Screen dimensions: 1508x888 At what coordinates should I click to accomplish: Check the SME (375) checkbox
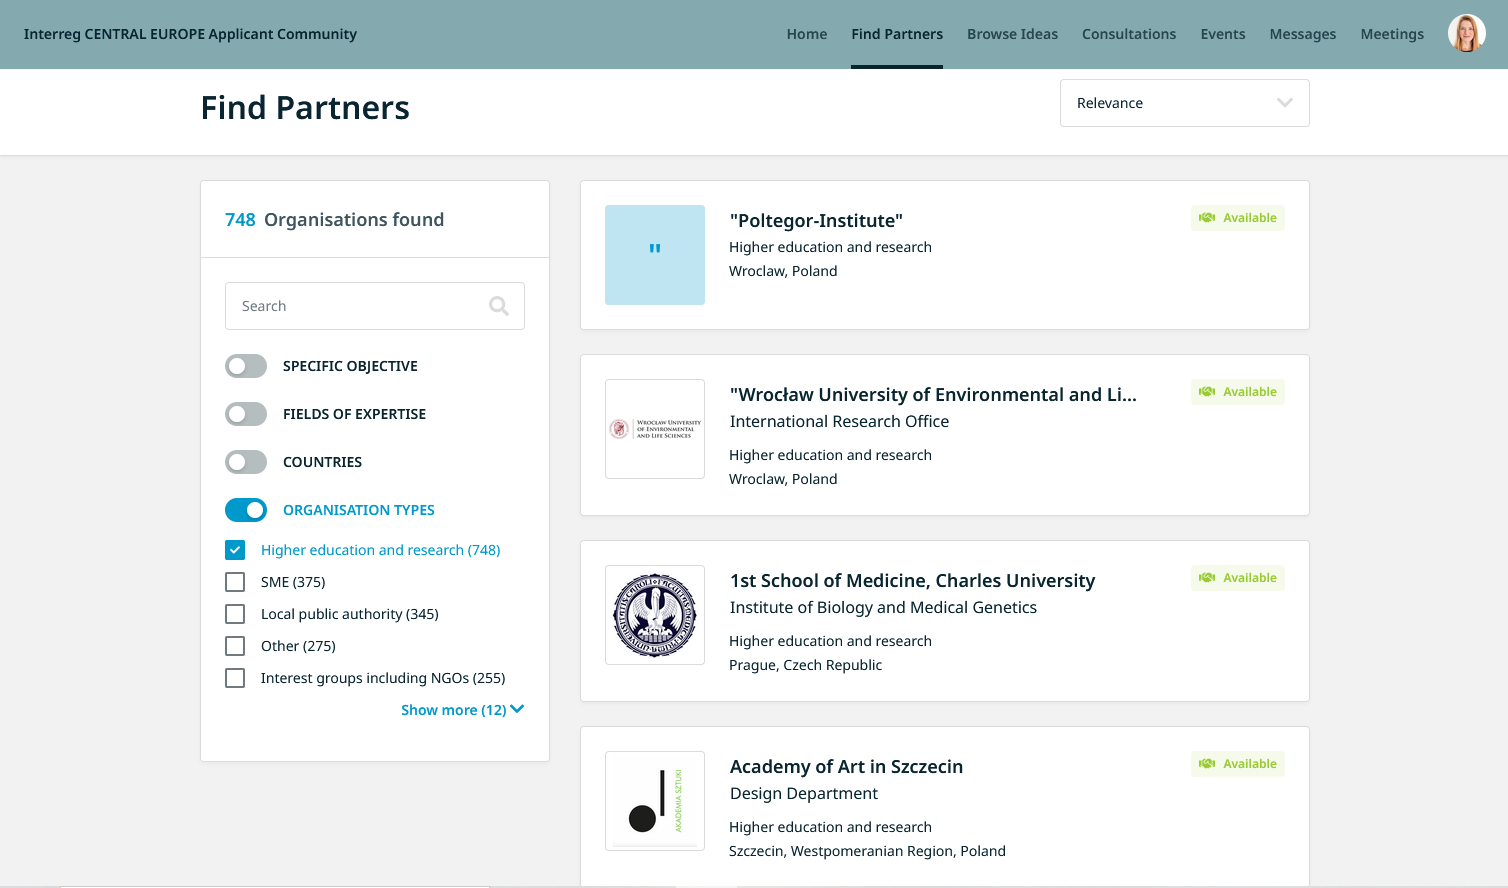235,582
